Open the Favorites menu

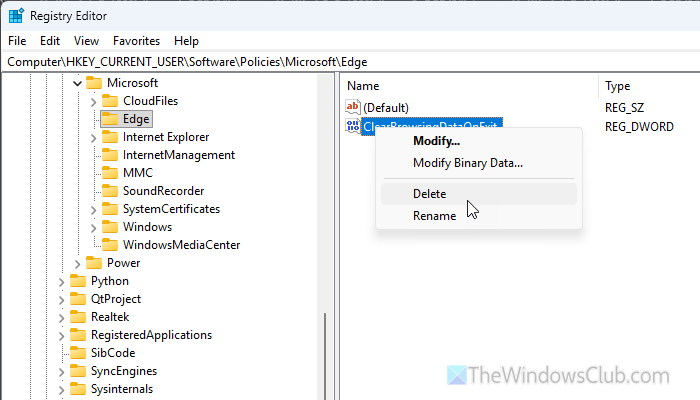tap(136, 41)
